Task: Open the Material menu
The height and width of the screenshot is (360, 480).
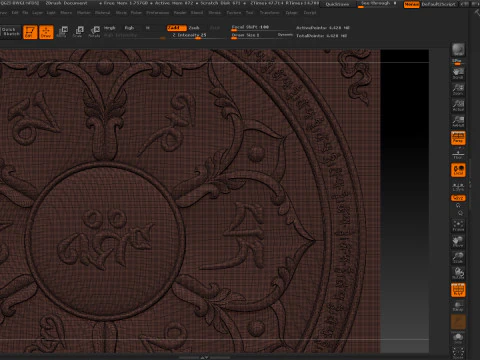Action: (x=102, y=13)
